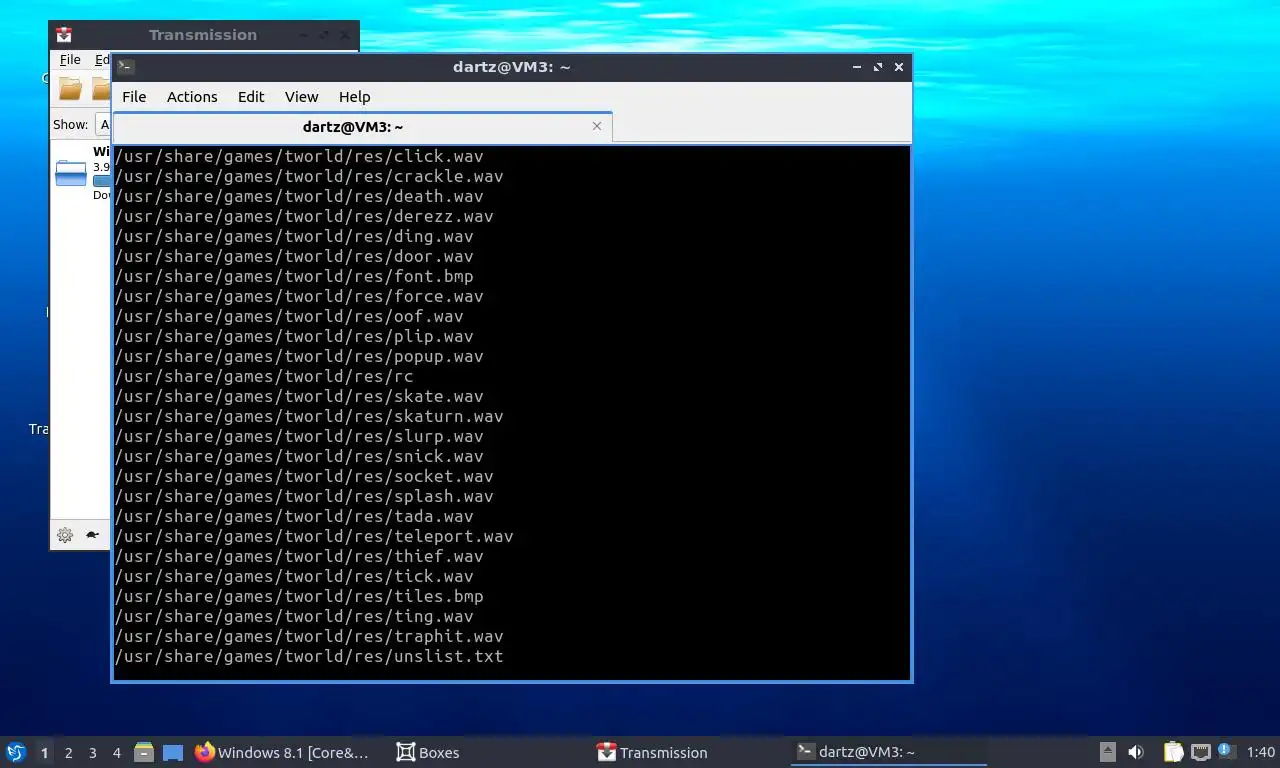The height and width of the screenshot is (768, 1280).
Task: Click the traphit.wav path line in terminal
Action: pos(309,637)
